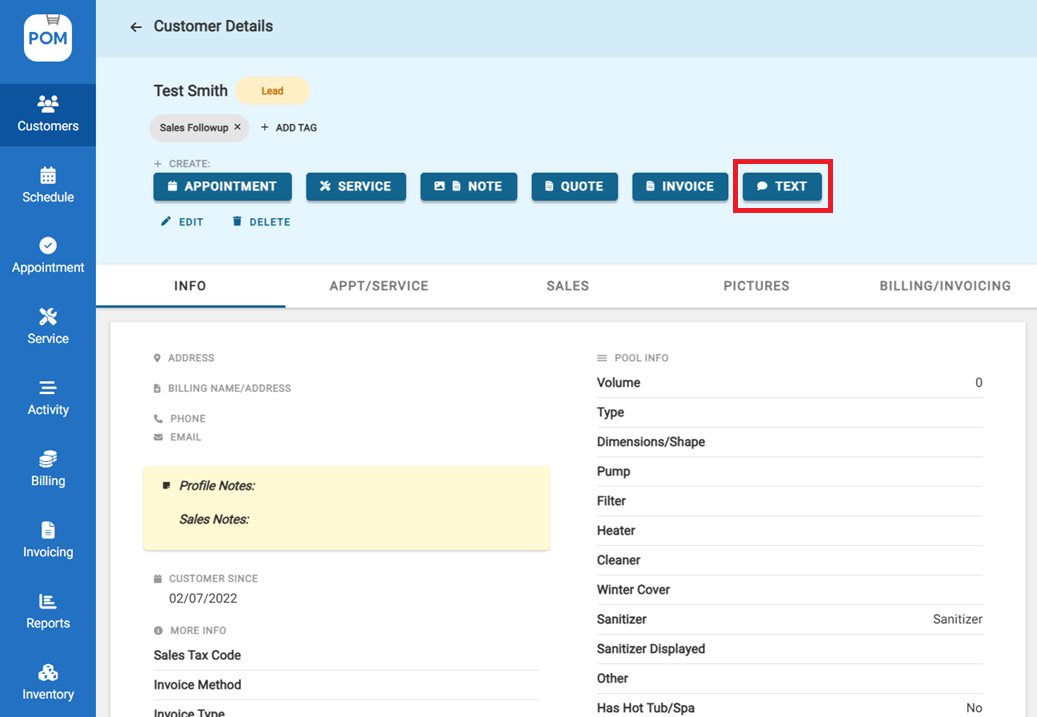
Task: Remove the Sales Followup tag
Action: 237,127
